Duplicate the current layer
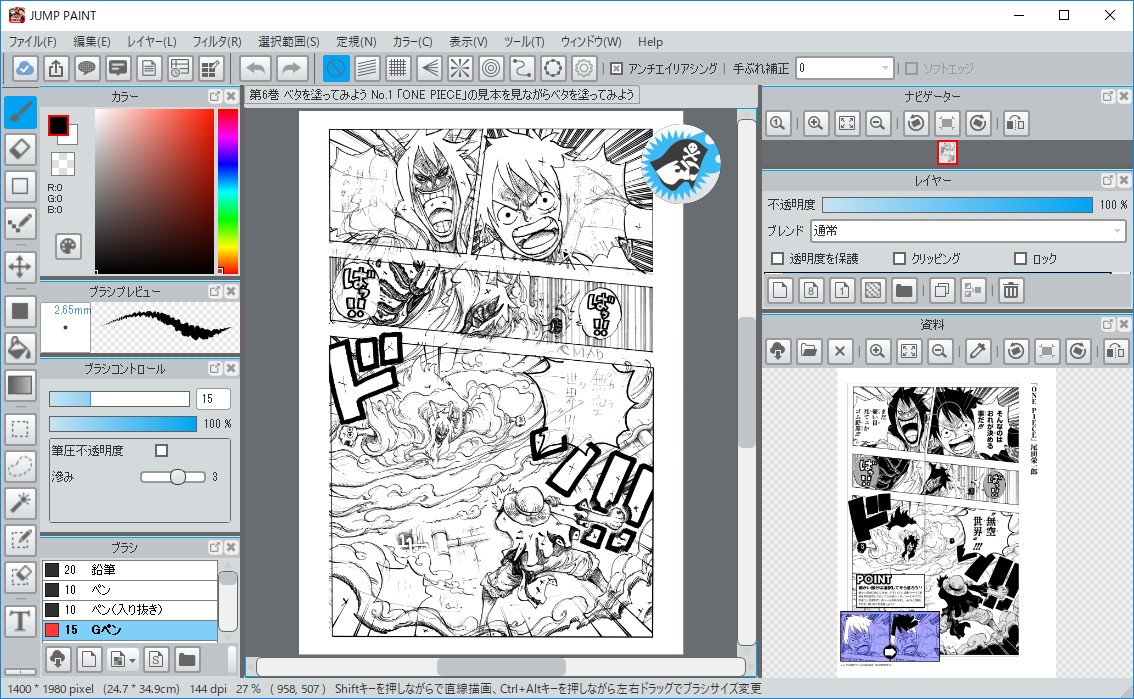 (x=942, y=291)
